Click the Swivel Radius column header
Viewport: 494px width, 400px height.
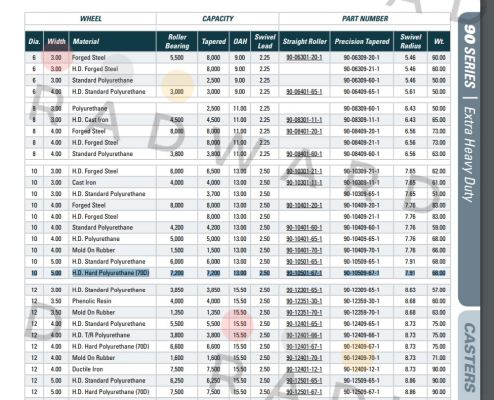click(411, 42)
